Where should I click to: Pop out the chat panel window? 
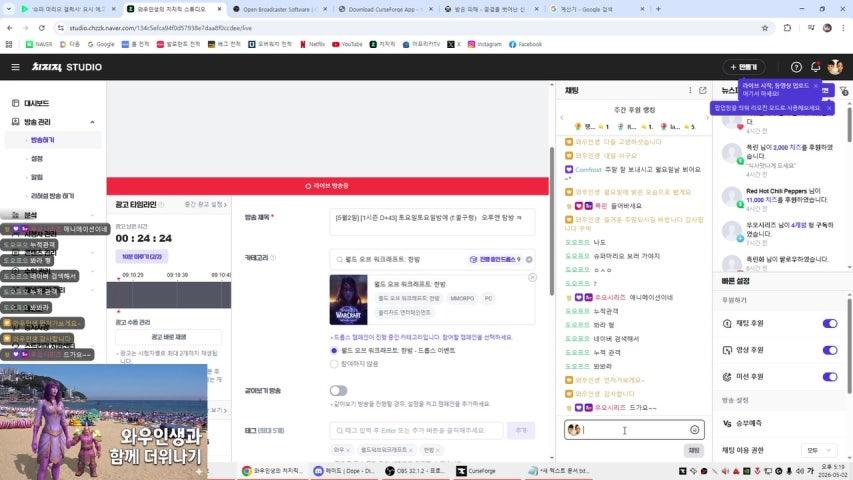[x=702, y=90]
